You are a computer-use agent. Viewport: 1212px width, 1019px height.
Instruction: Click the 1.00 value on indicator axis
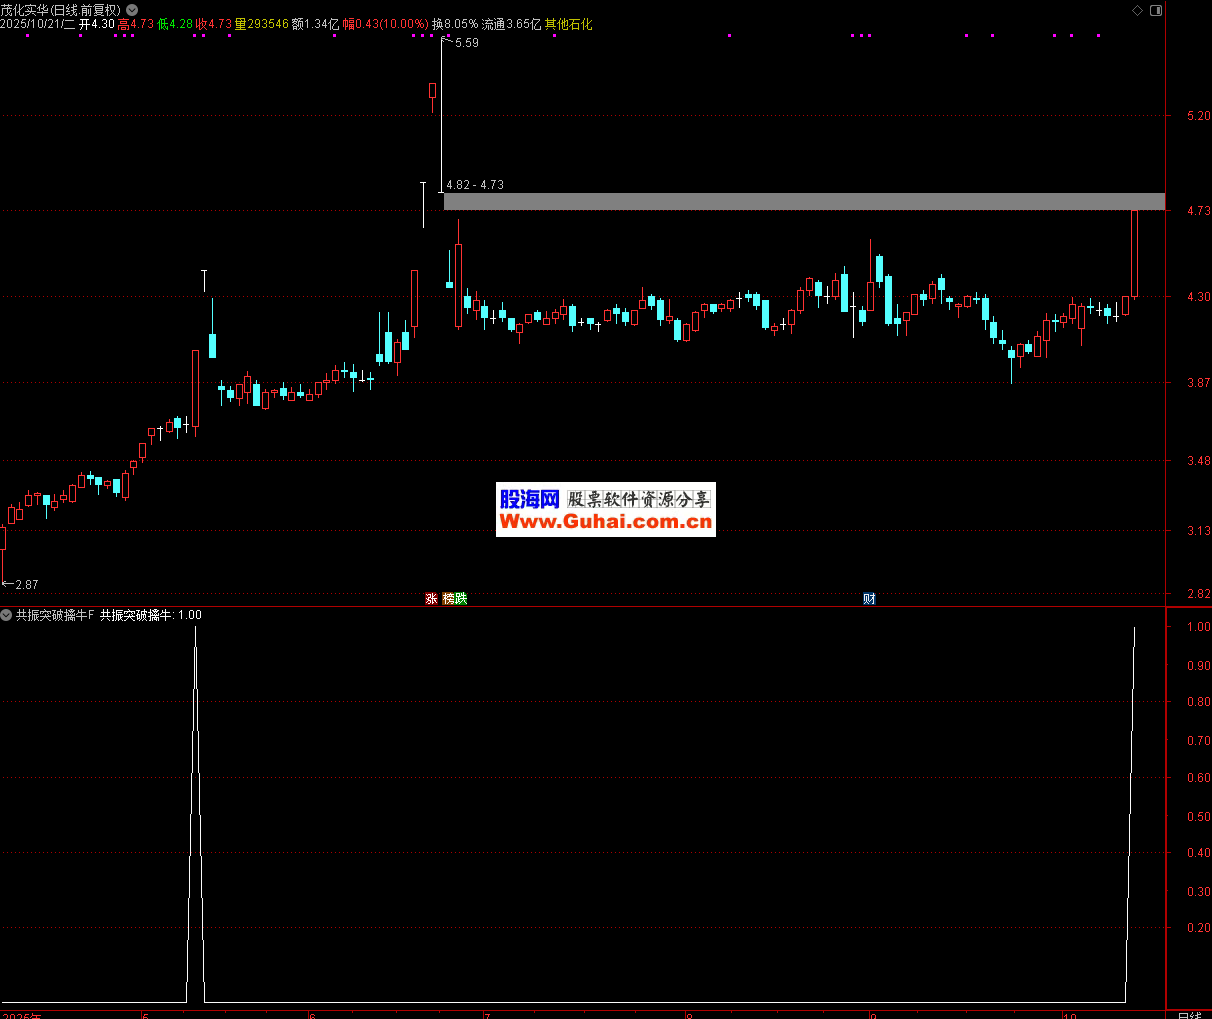(1198, 627)
